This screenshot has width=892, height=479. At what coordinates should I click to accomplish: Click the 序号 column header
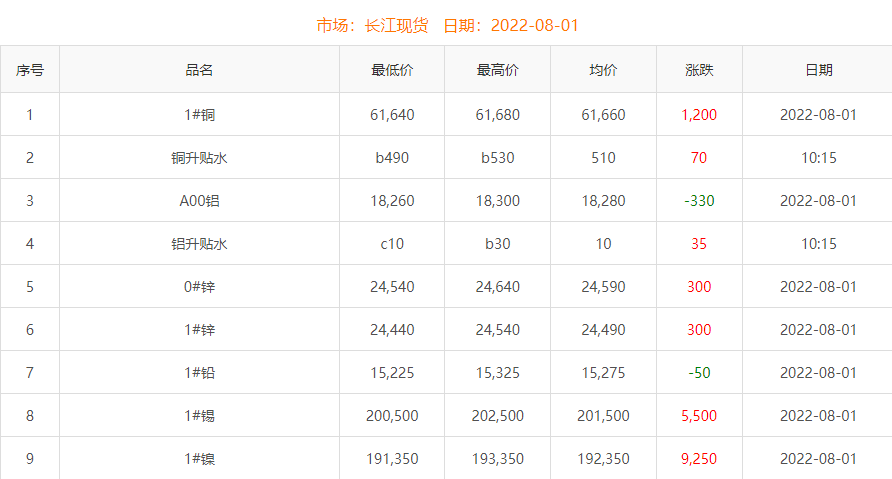pyautogui.click(x=29, y=70)
